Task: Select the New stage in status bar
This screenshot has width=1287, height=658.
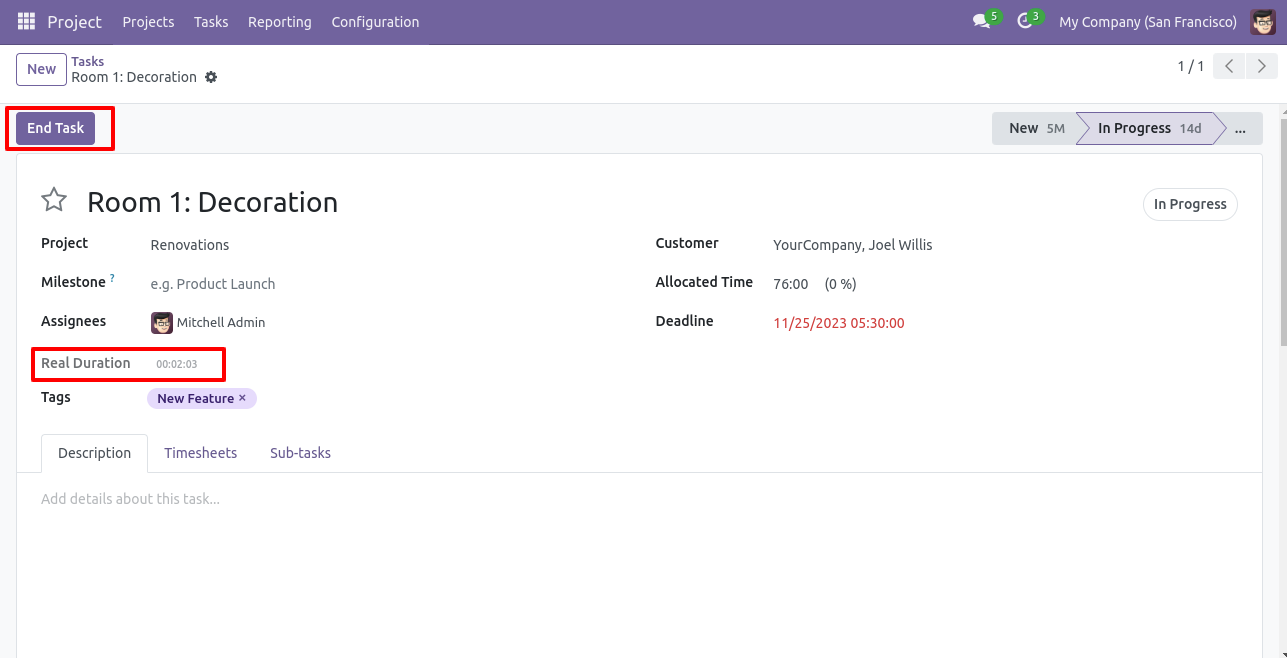Action: 1033,128
